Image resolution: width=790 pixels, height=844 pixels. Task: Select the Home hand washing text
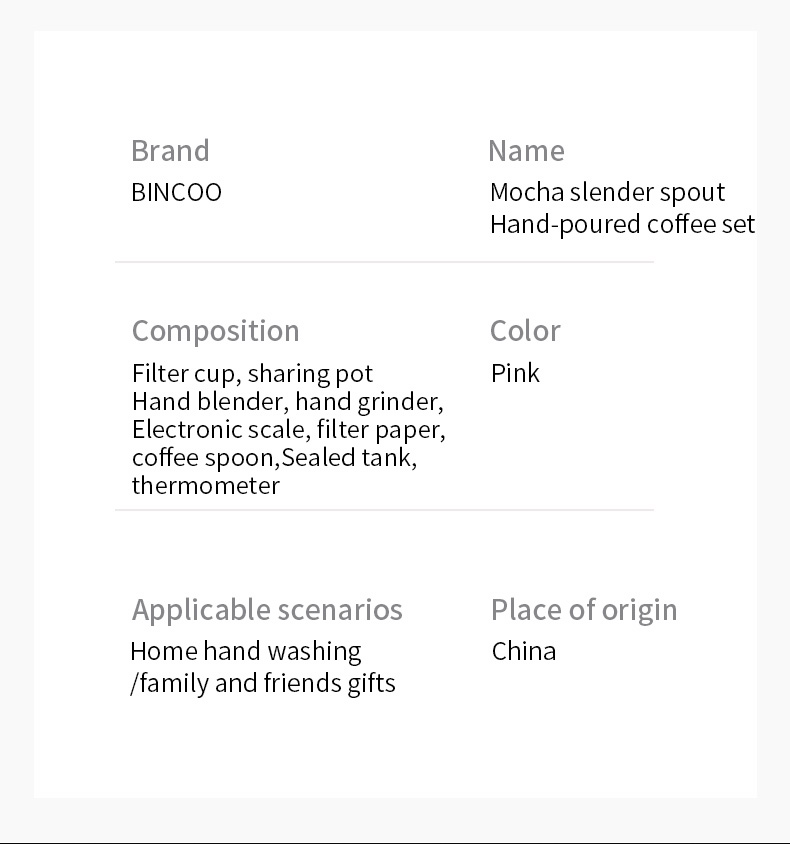[x=246, y=651]
